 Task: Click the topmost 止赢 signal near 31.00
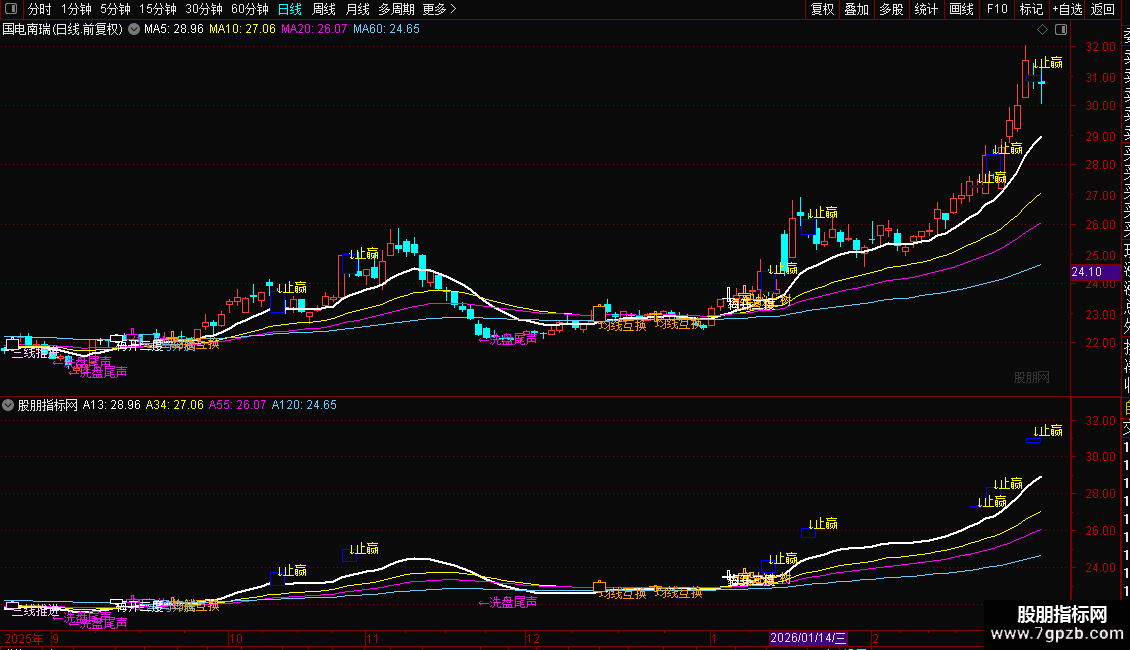click(1047, 63)
